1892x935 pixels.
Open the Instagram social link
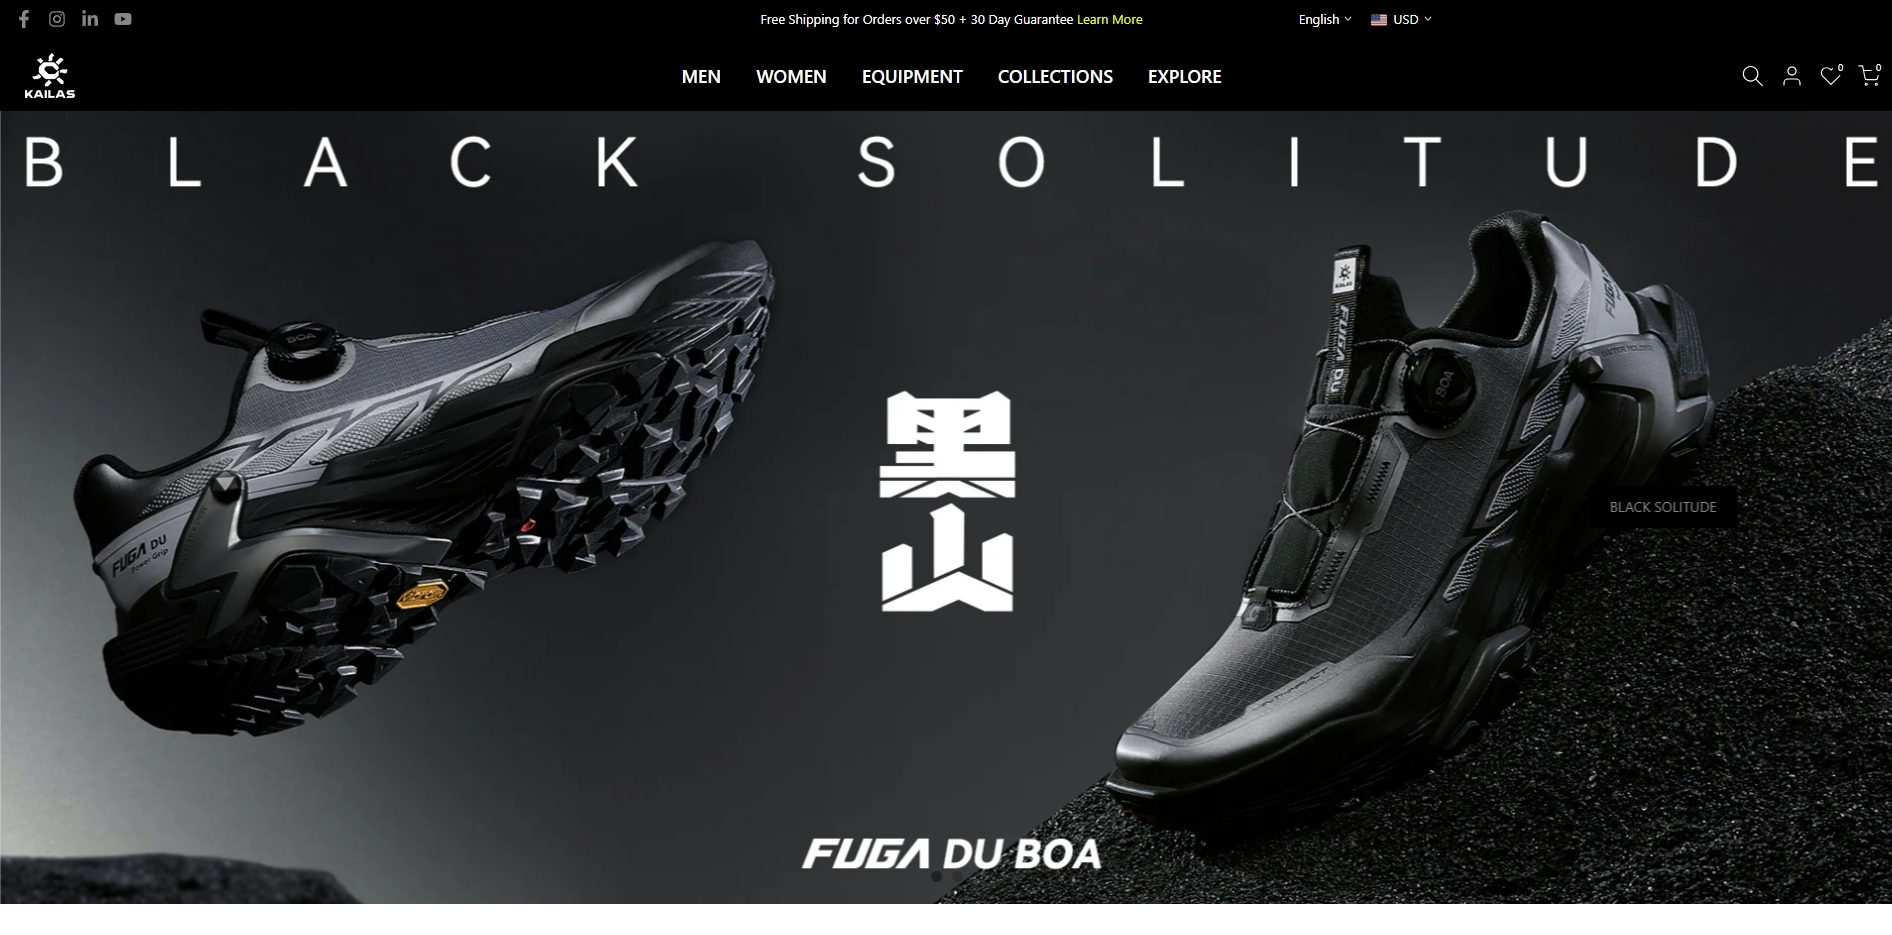57,19
